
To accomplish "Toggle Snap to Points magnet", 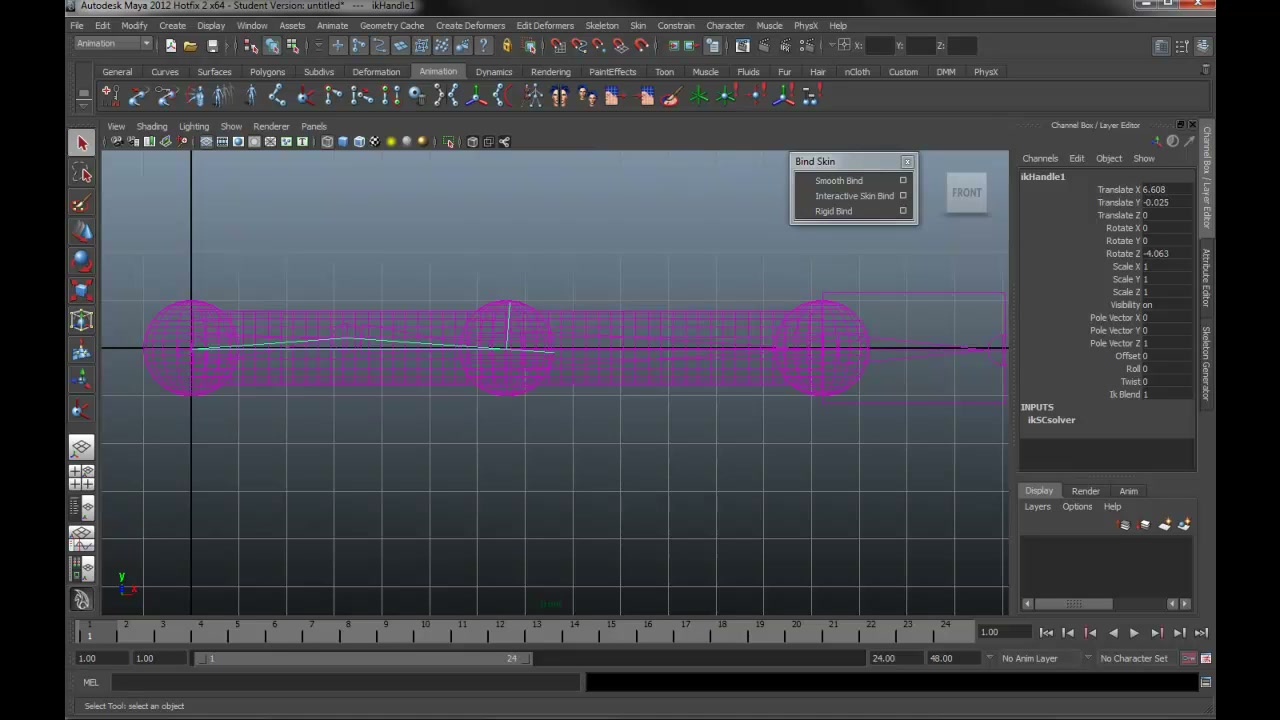I will pyautogui.click(x=599, y=45).
